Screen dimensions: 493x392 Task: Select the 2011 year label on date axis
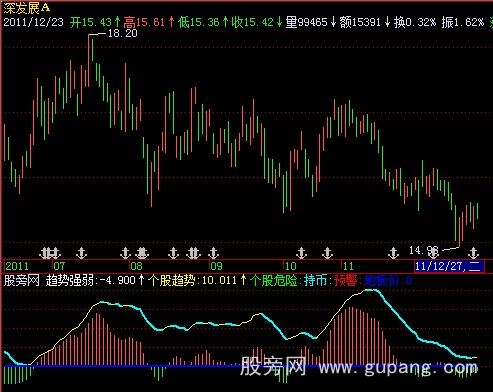[17, 266]
